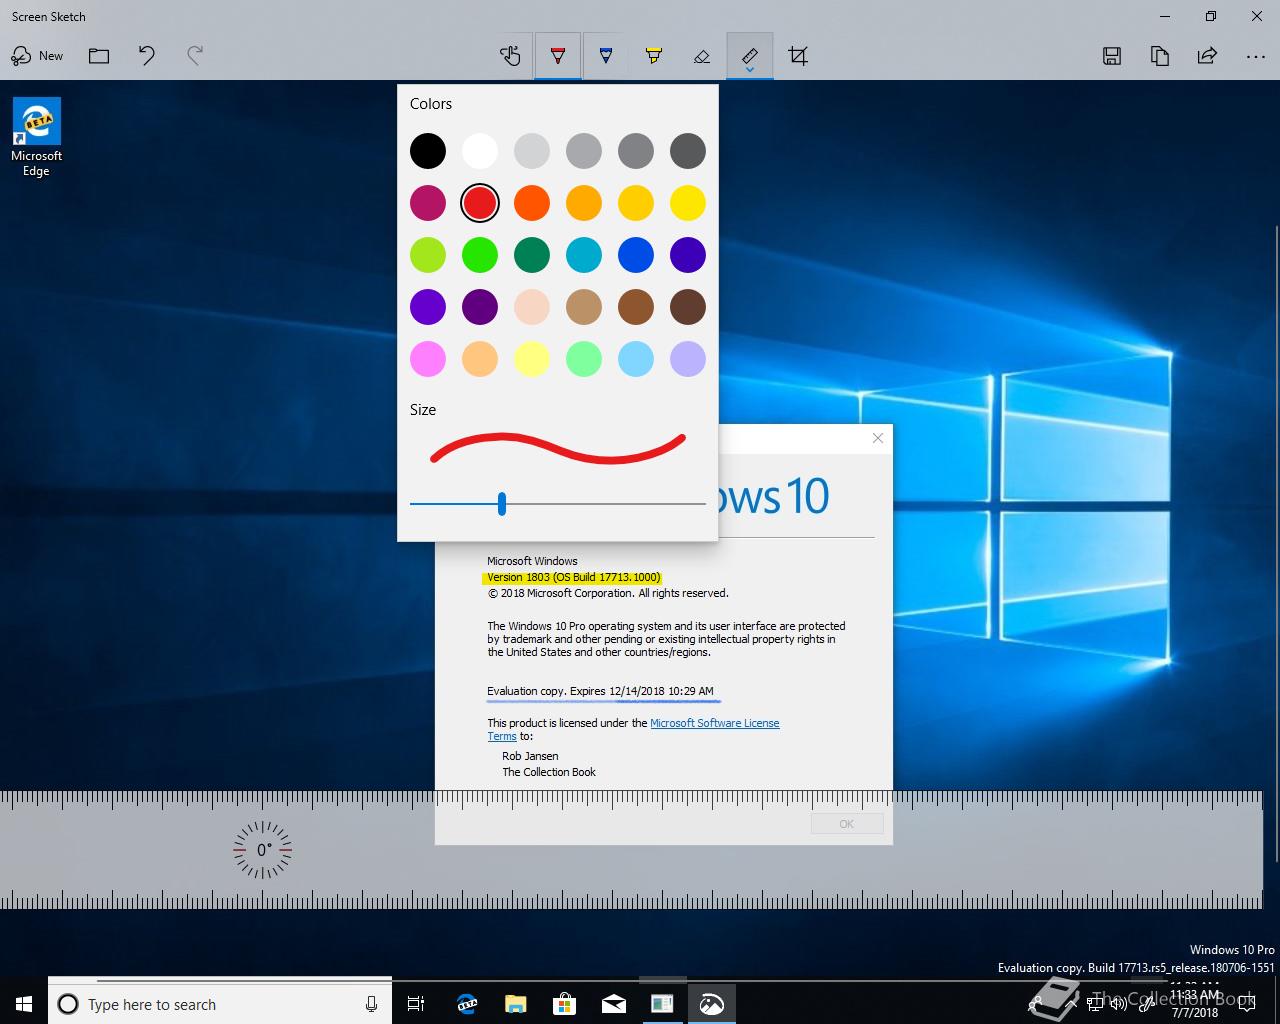
Task: Toggle touch writing tool
Action: (x=510, y=56)
